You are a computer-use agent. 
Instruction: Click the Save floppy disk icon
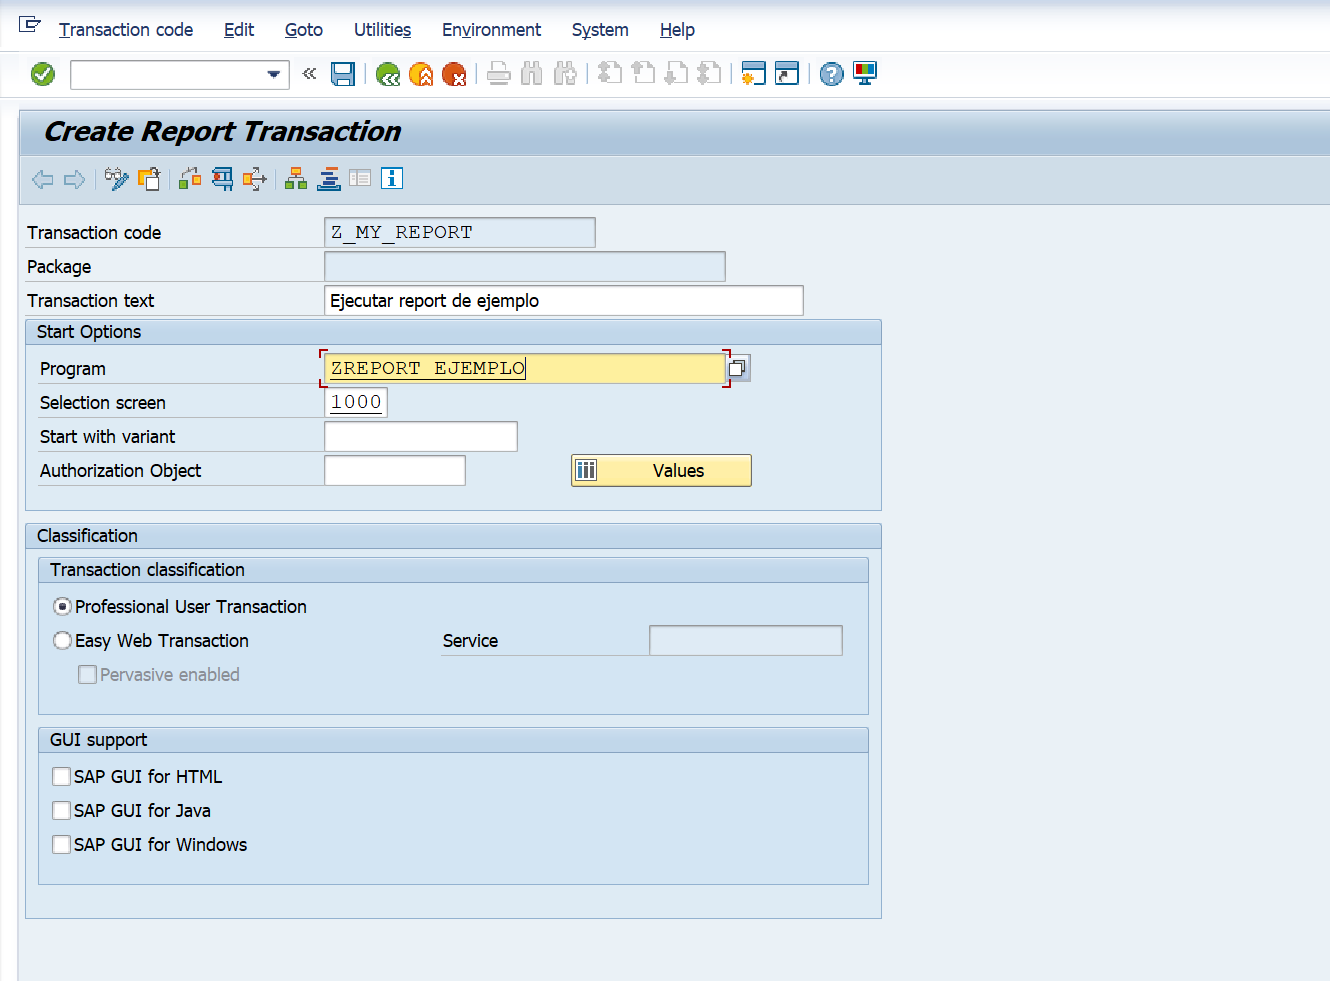[343, 74]
